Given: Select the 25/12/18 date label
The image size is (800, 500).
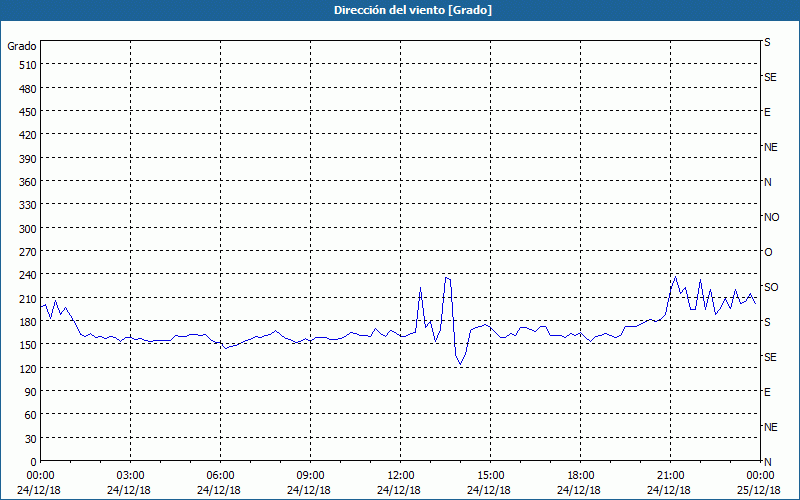Looking at the screenshot, I should pyautogui.click(x=759, y=490).
